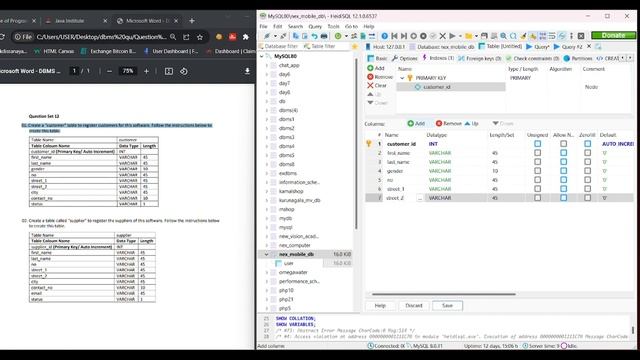640x360 pixels.
Task: Open a new browser tab with plus
Action: point(192,20)
